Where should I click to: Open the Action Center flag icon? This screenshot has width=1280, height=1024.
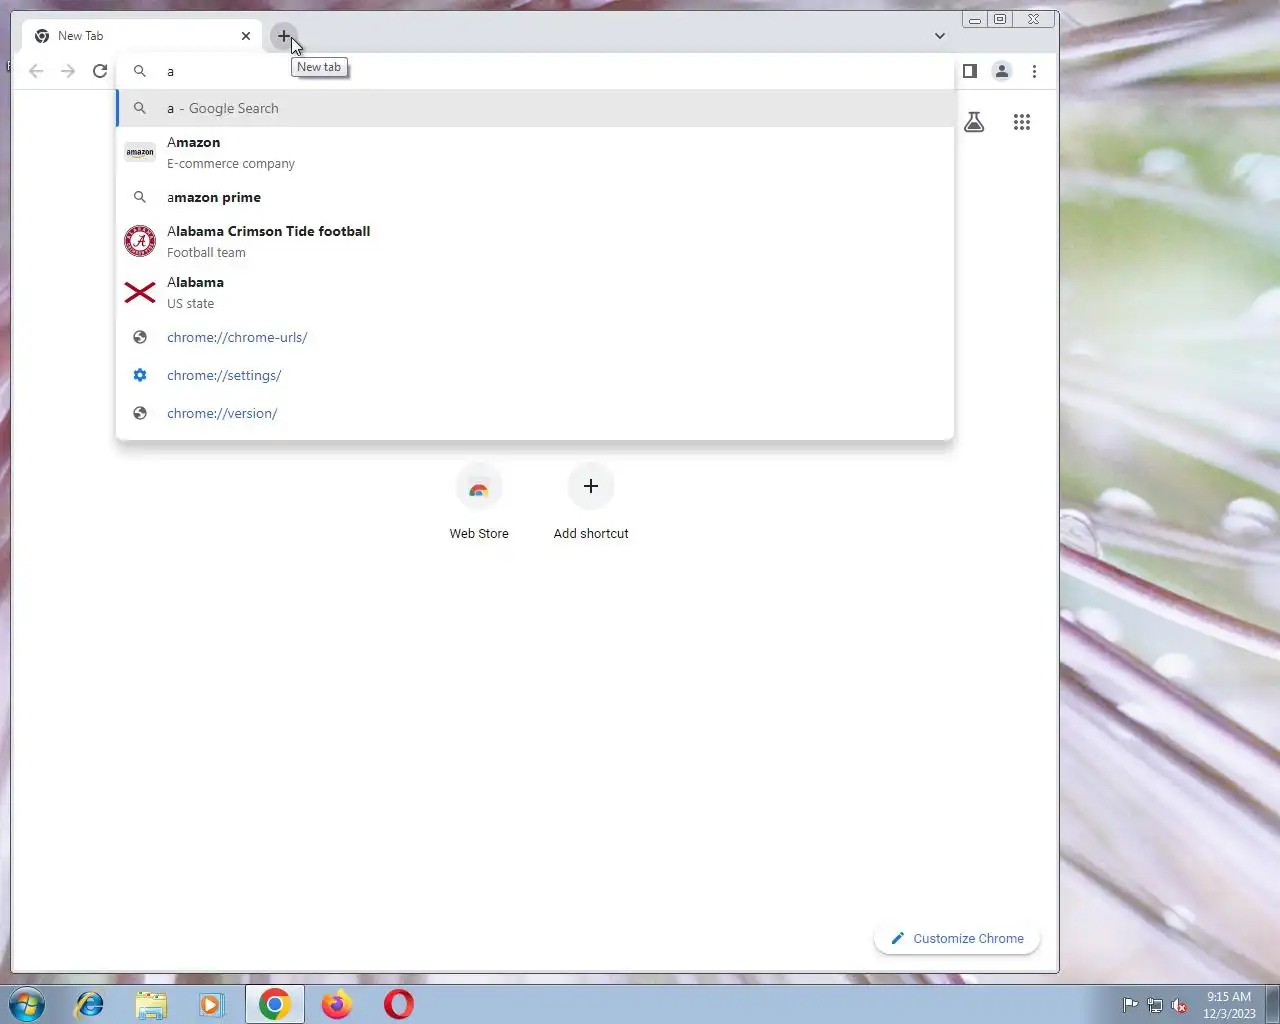(x=1130, y=1005)
